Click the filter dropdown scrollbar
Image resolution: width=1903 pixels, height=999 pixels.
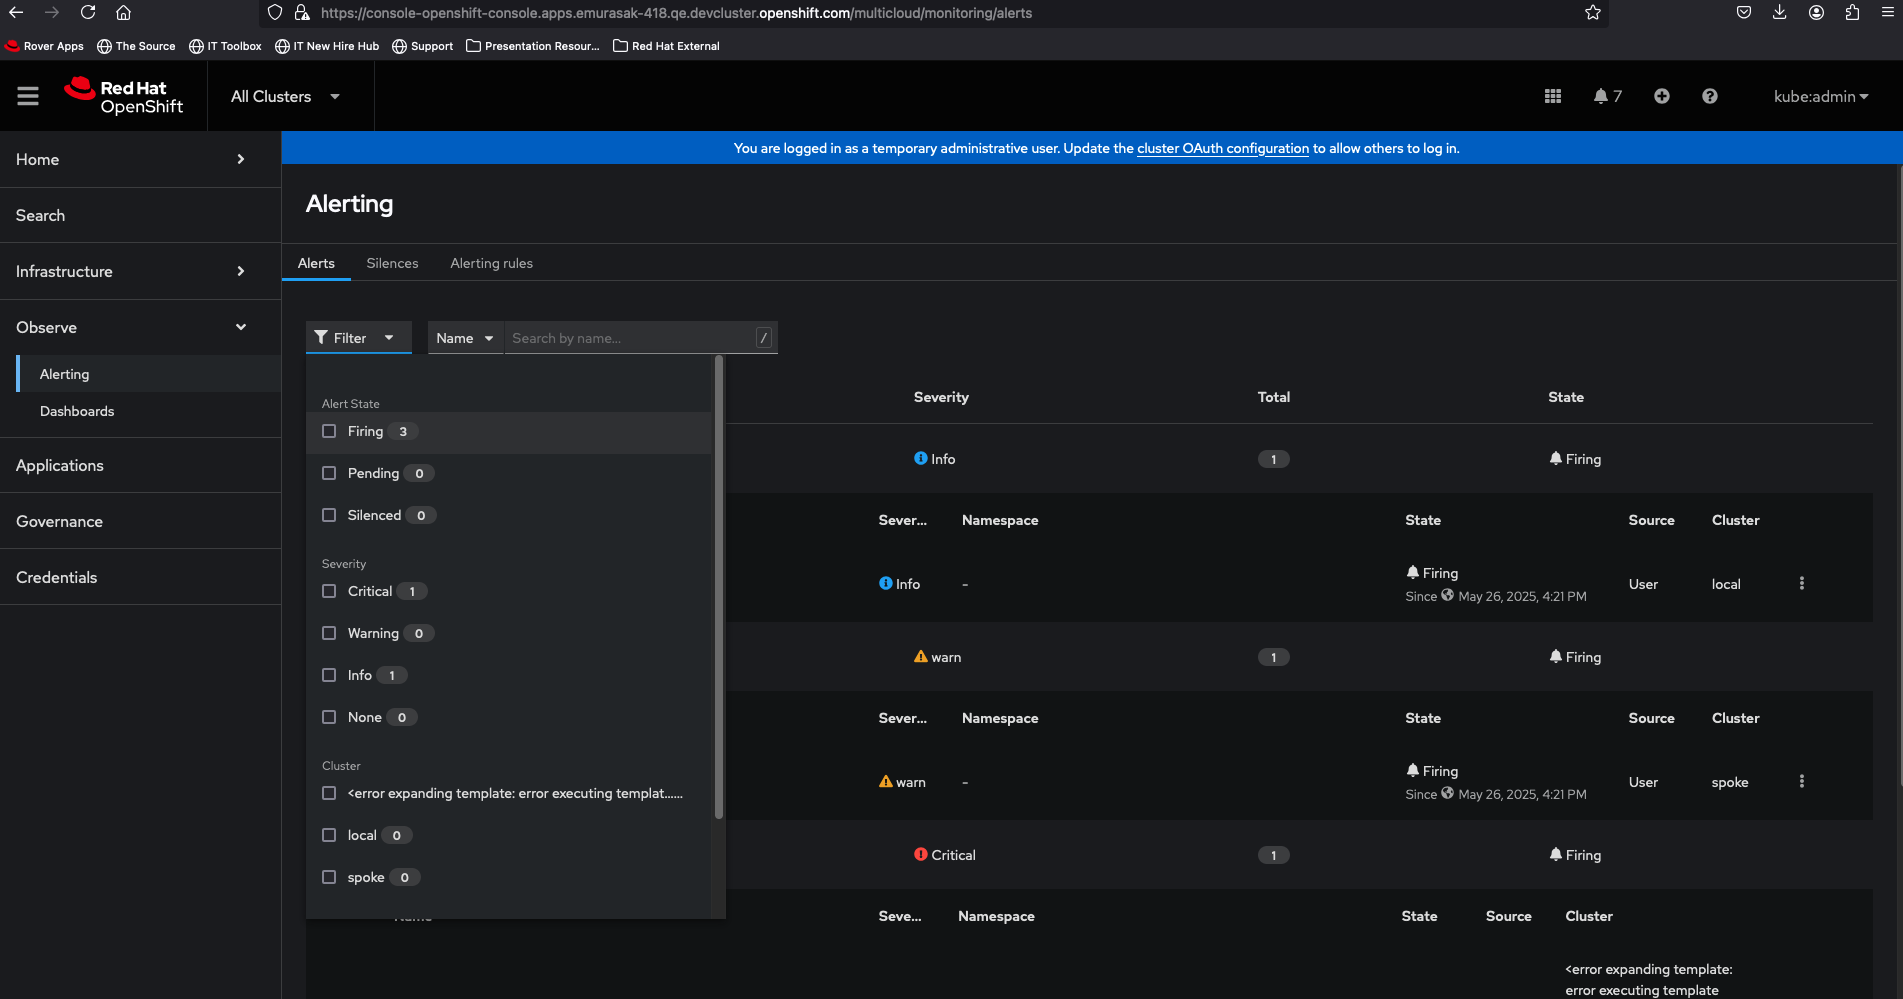pos(719,588)
